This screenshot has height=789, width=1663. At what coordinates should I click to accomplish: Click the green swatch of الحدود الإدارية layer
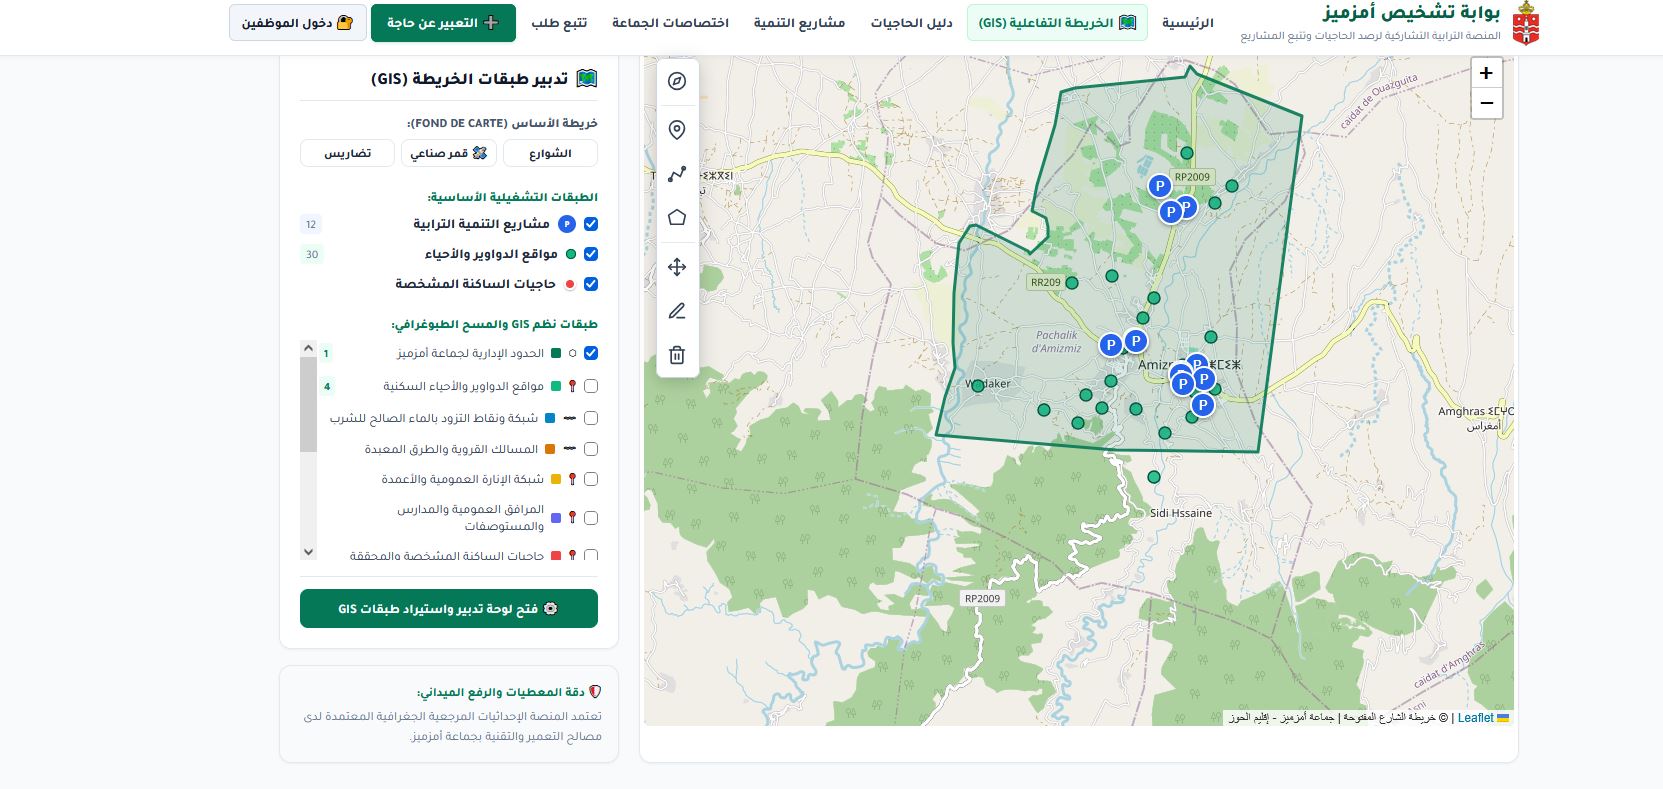pyautogui.click(x=556, y=353)
